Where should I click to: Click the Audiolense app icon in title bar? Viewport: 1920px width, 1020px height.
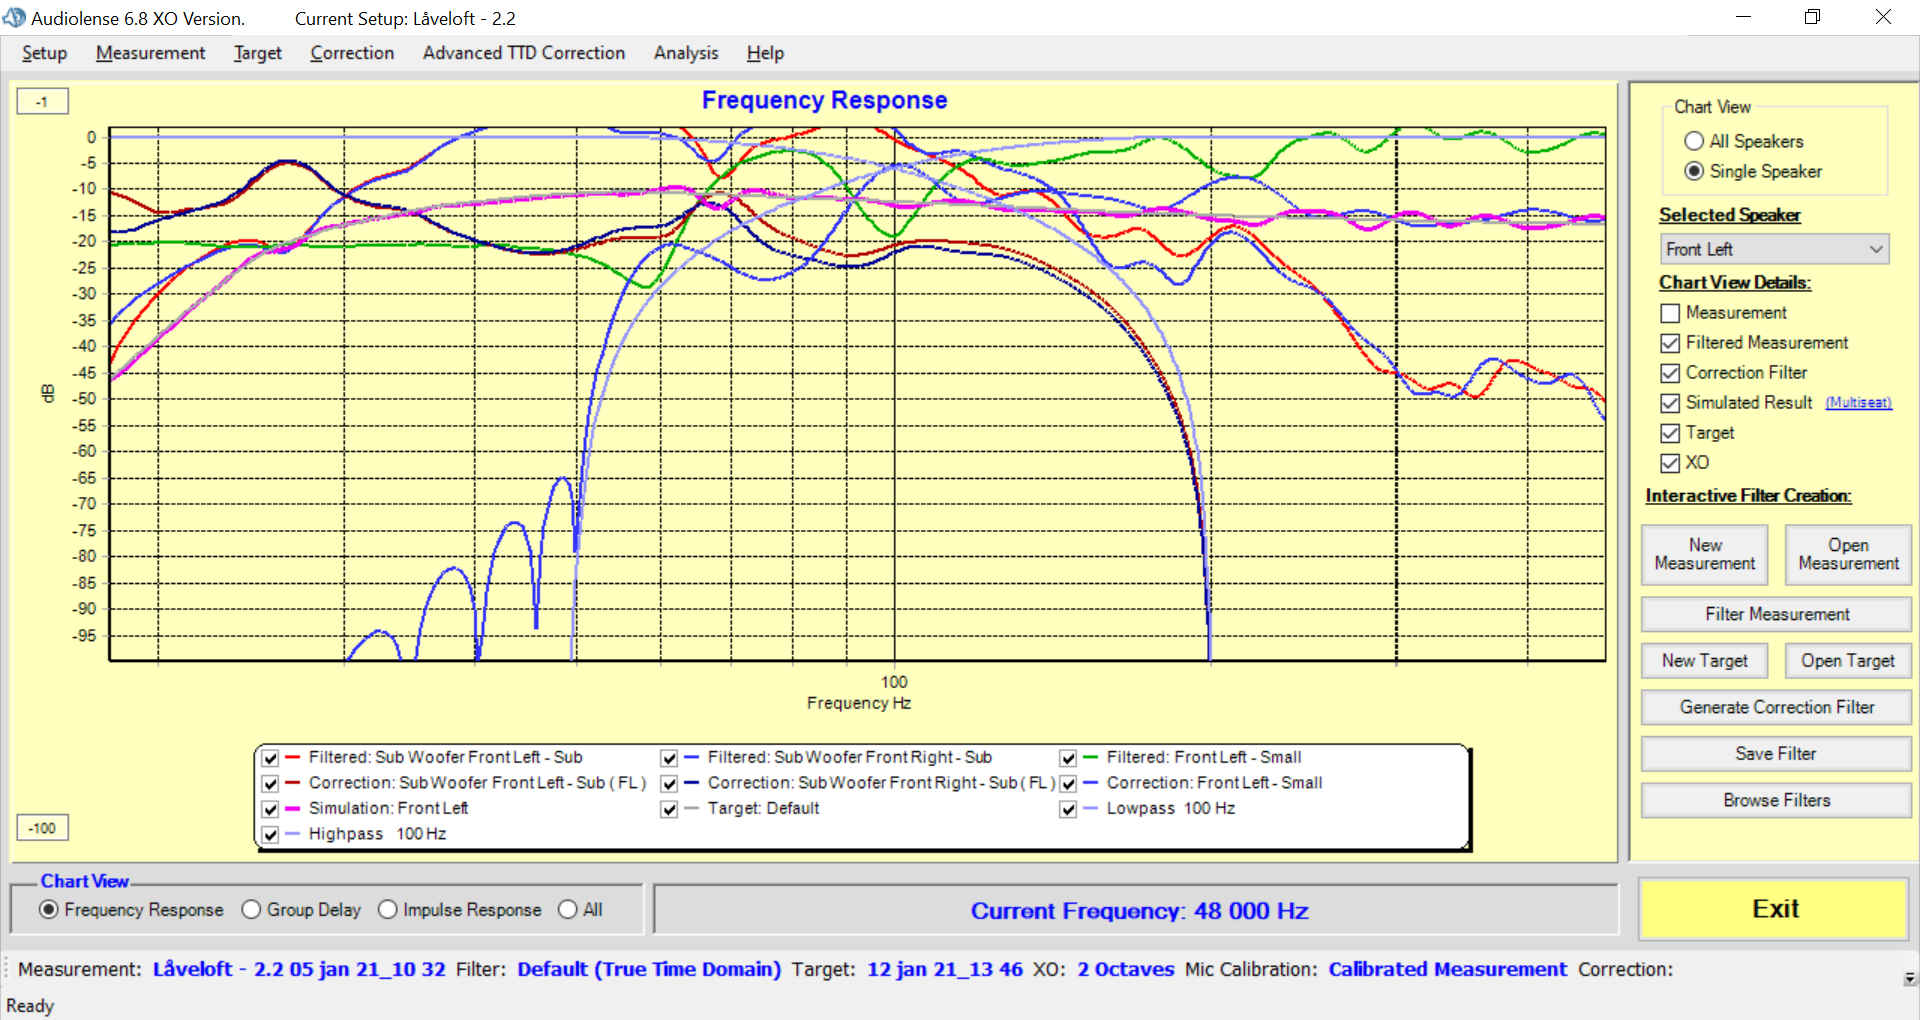14,18
